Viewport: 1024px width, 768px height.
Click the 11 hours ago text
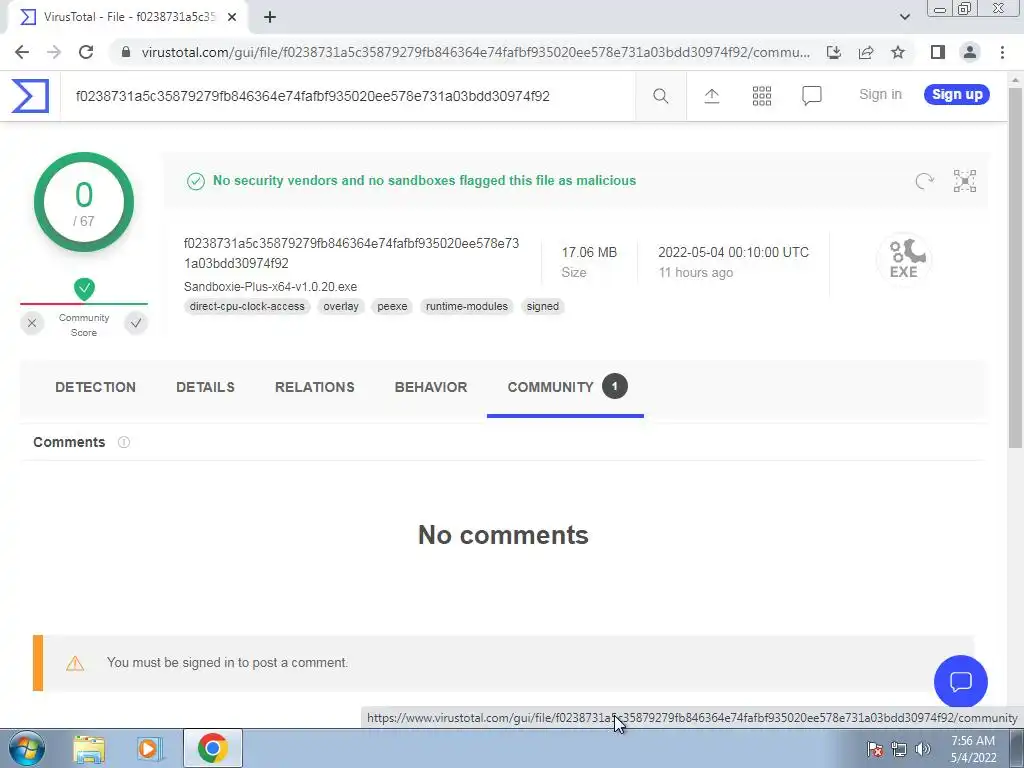[696, 272]
